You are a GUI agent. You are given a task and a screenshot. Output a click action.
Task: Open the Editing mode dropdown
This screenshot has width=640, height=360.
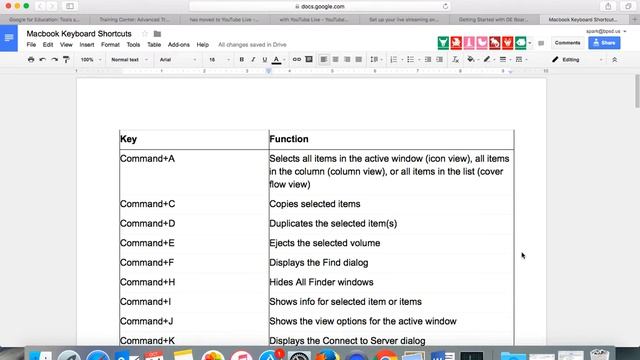[x=577, y=60]
